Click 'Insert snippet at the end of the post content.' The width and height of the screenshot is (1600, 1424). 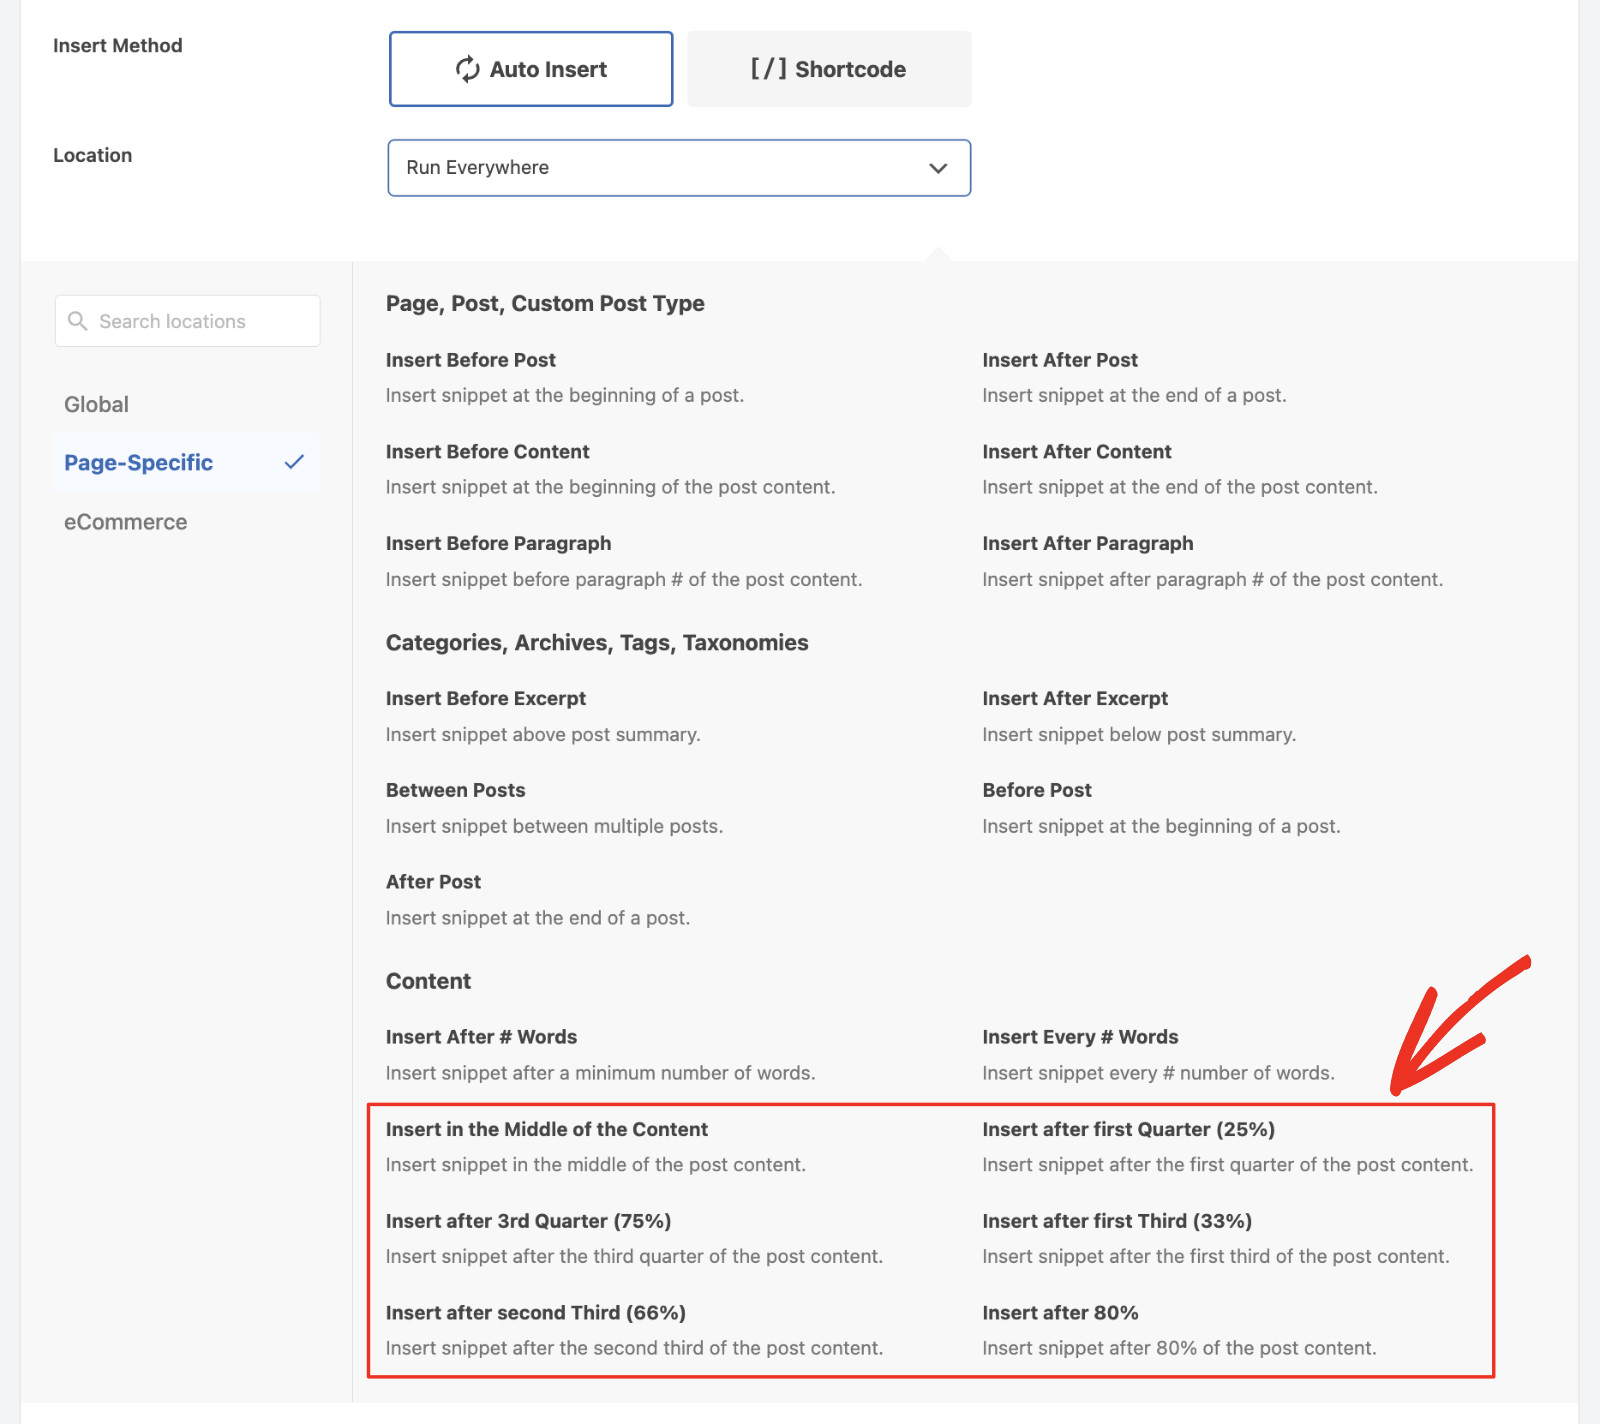click(1180, 487)
